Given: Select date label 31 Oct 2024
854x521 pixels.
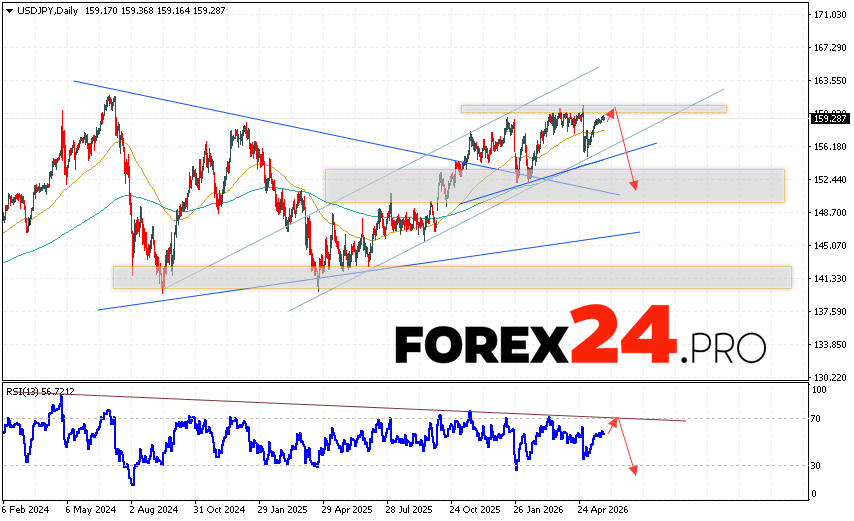Looking at the screenshot, I should (x=219, y=510).
